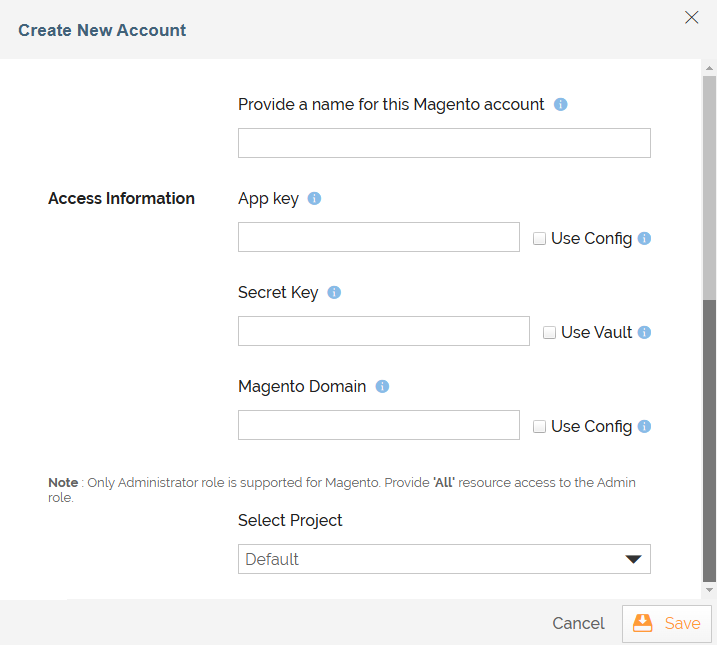
Task: Open the Select Project dropdown arrow
Action: 633,559
